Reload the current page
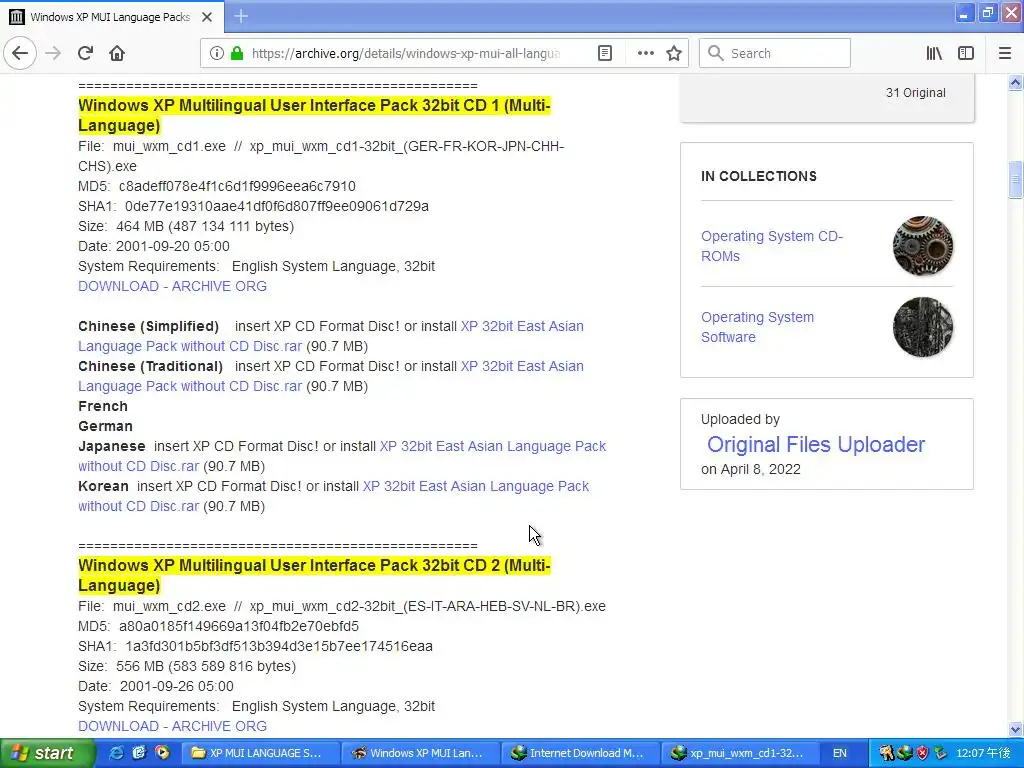 (x=85, y=53)
